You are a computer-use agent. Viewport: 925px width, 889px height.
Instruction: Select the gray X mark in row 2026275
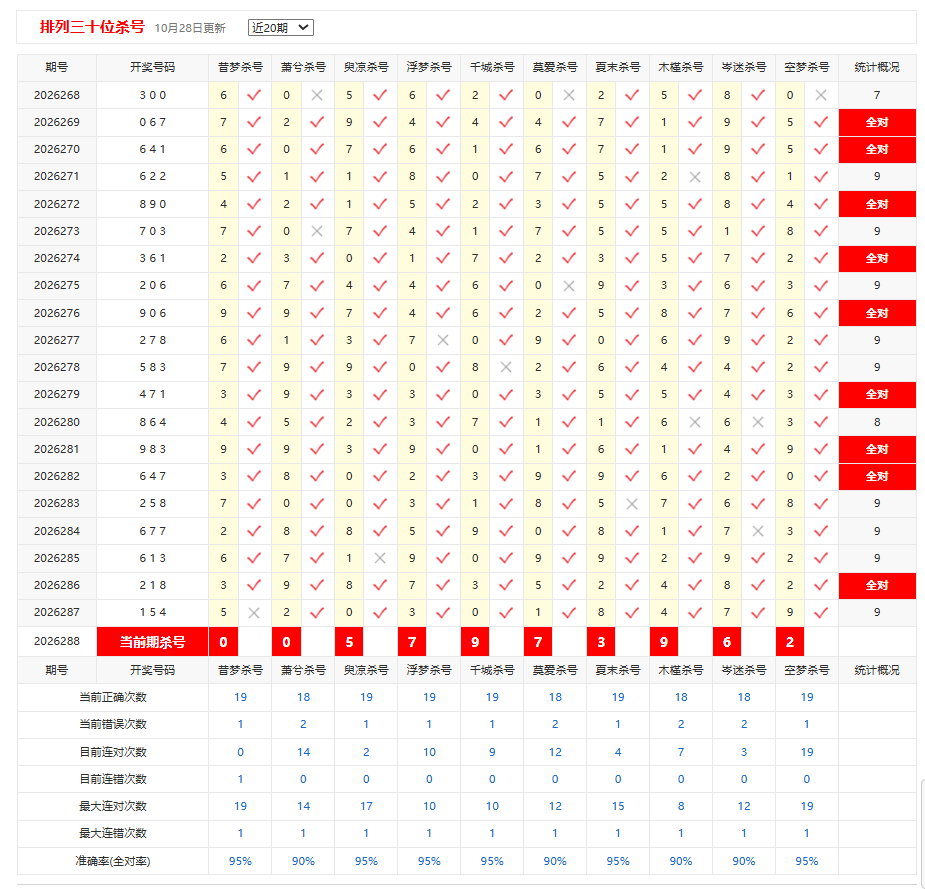click(569, 286)
